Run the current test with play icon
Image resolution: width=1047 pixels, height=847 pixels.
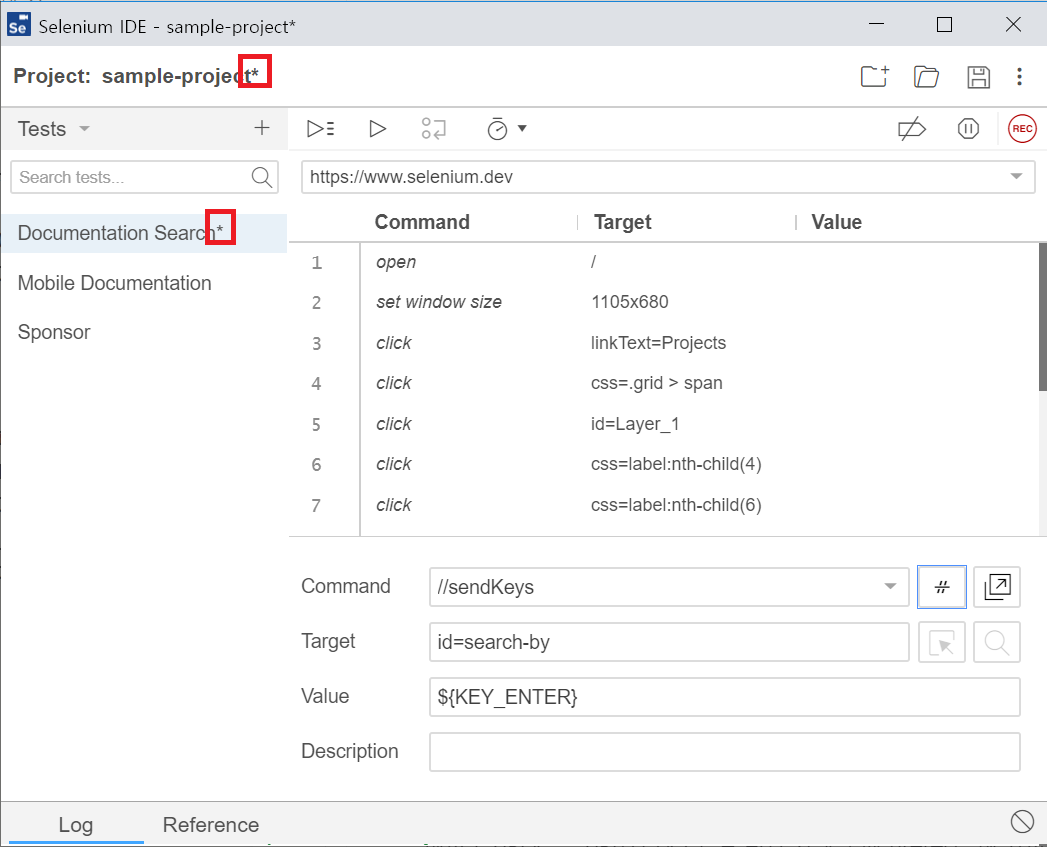(377, 128)
